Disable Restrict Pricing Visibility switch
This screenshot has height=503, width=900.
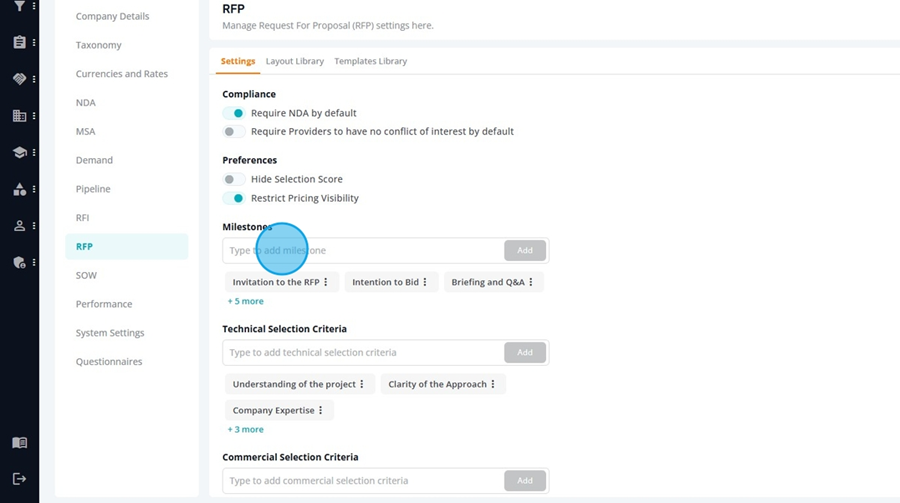pos(234,198)
